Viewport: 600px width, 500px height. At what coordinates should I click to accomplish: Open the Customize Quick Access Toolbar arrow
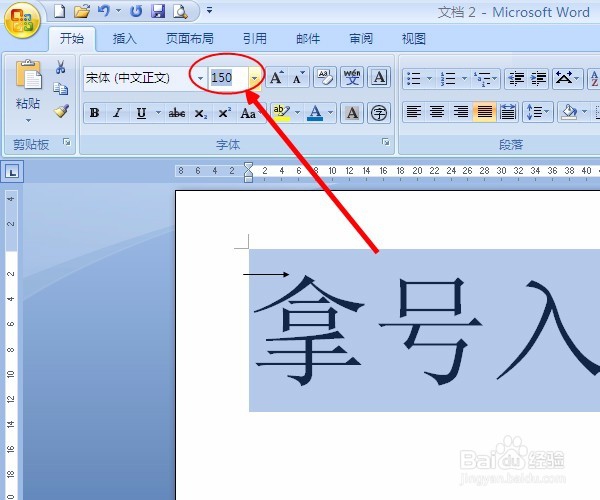point(209,10)
